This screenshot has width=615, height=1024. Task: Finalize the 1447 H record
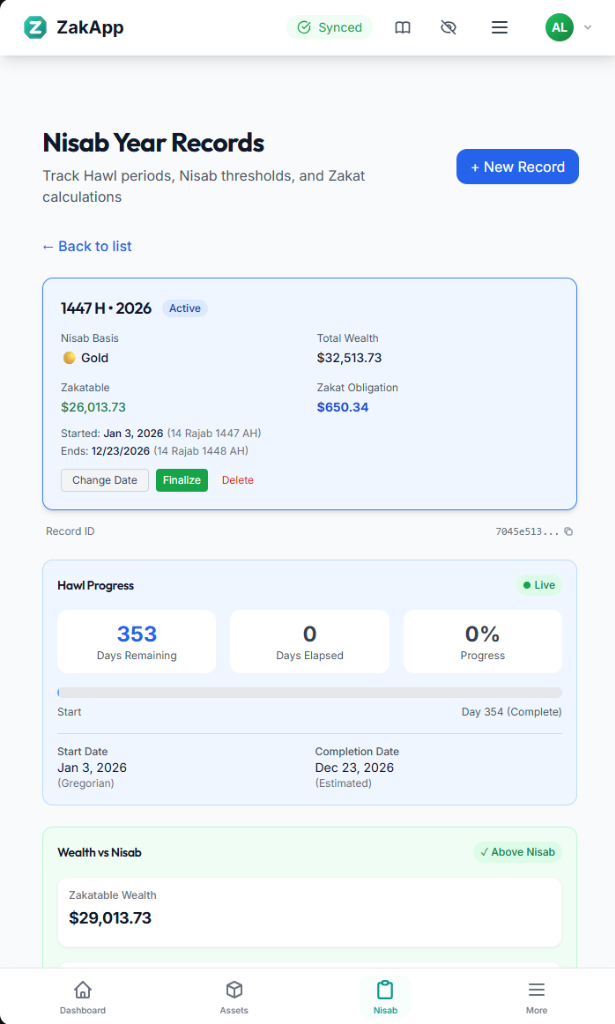coord(181,480)
